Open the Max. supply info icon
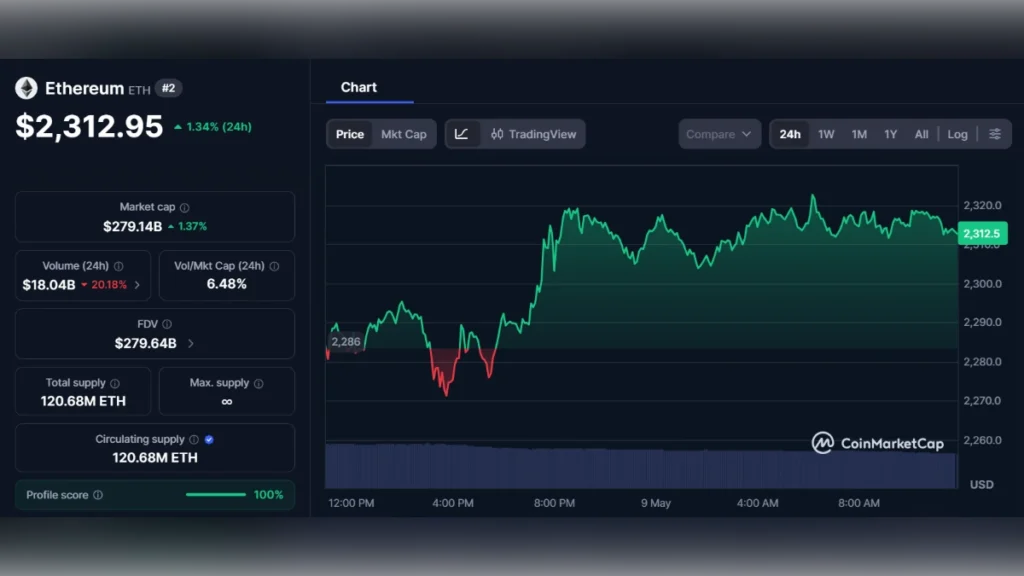 (259, 383)
